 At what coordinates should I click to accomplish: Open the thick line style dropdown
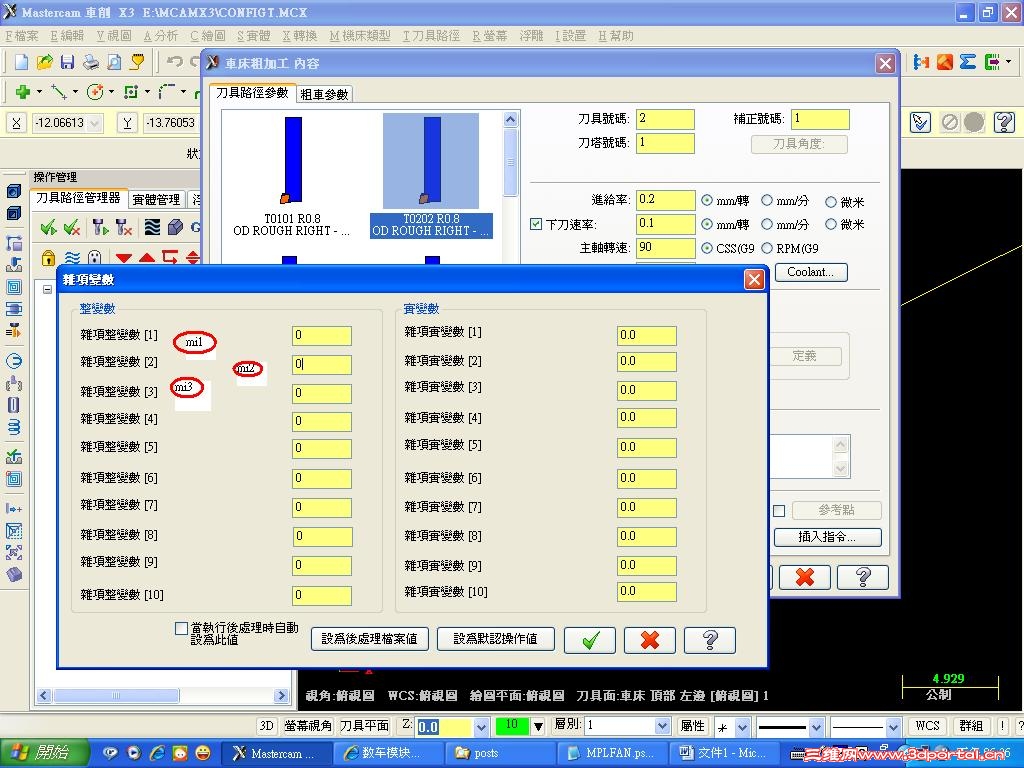(x=816, y=726)
